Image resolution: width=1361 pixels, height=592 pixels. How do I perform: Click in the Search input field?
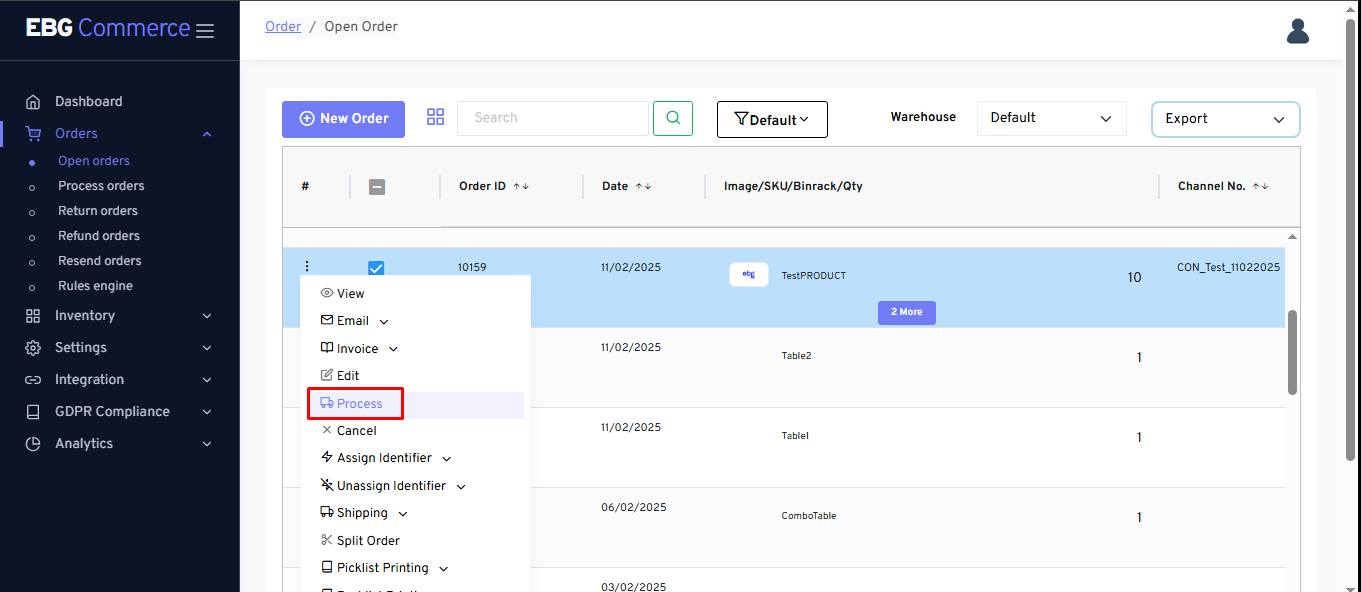[x=553, y=118]
